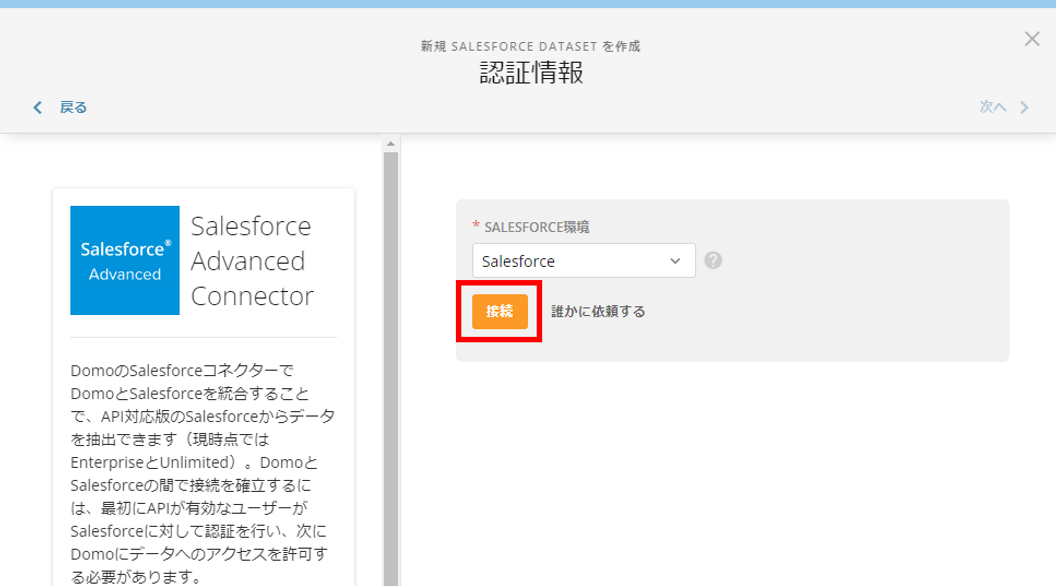Click the back chevron arrow icon
This screenshot has height=586, width=1056.
tap(38, 107)
